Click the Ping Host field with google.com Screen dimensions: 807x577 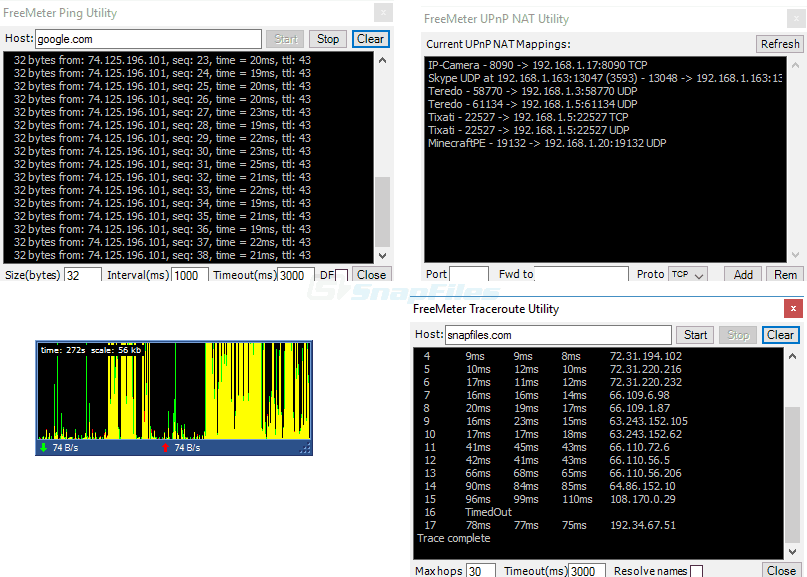(148, 39)
